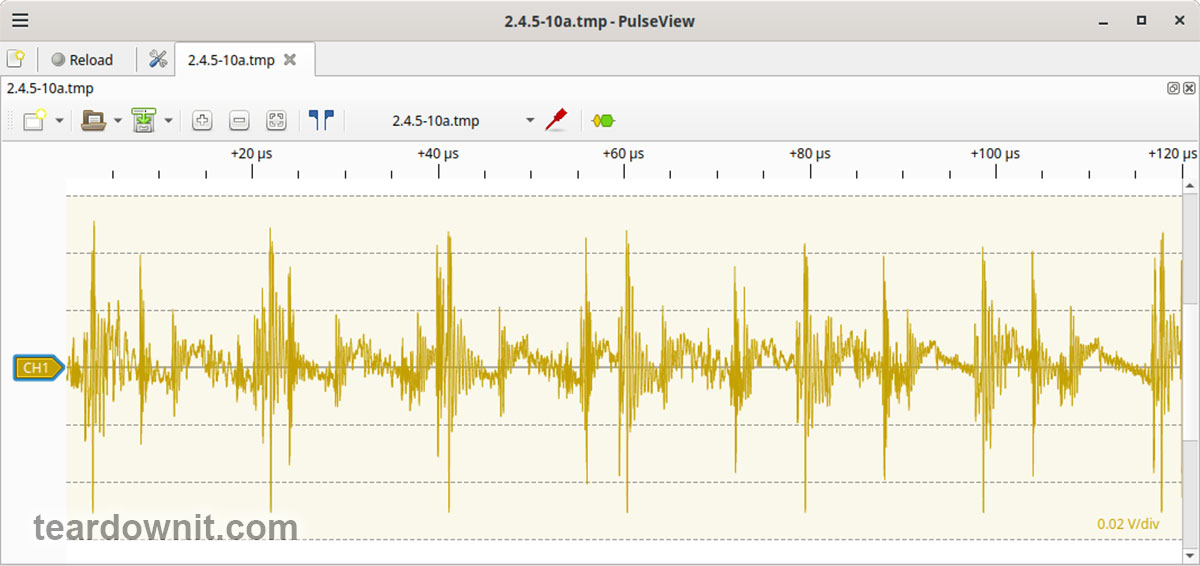Click the +60 µs ruler label
Screen dimensions: 1200x566
click(x=623, y=154)
